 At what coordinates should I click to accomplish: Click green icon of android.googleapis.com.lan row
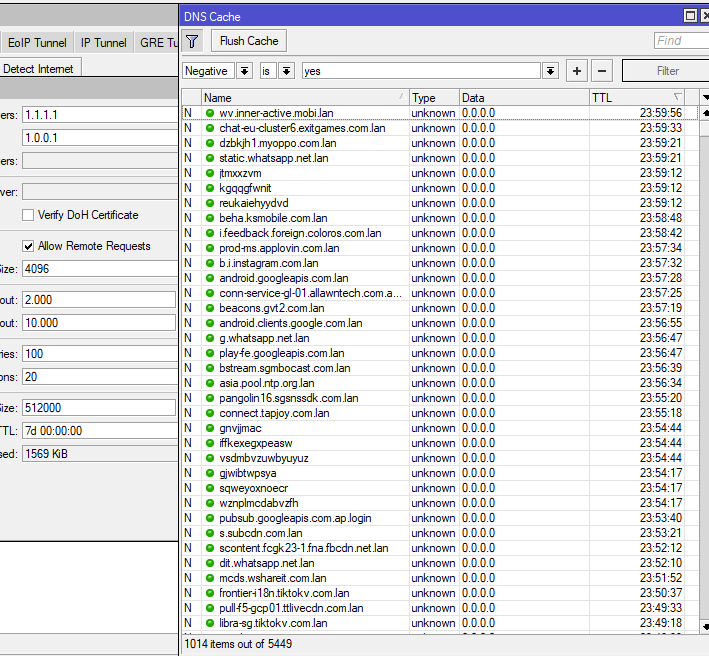tap(210, 278)
